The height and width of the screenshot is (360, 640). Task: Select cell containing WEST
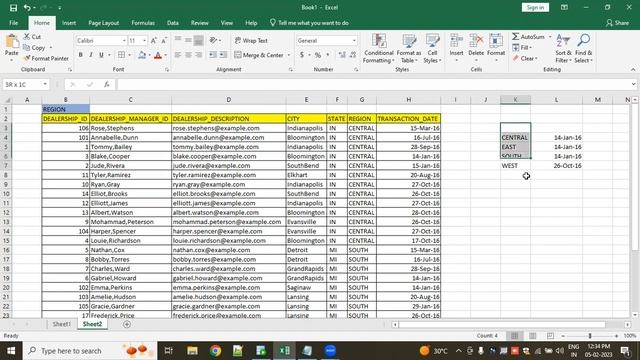tap(516, 166)
